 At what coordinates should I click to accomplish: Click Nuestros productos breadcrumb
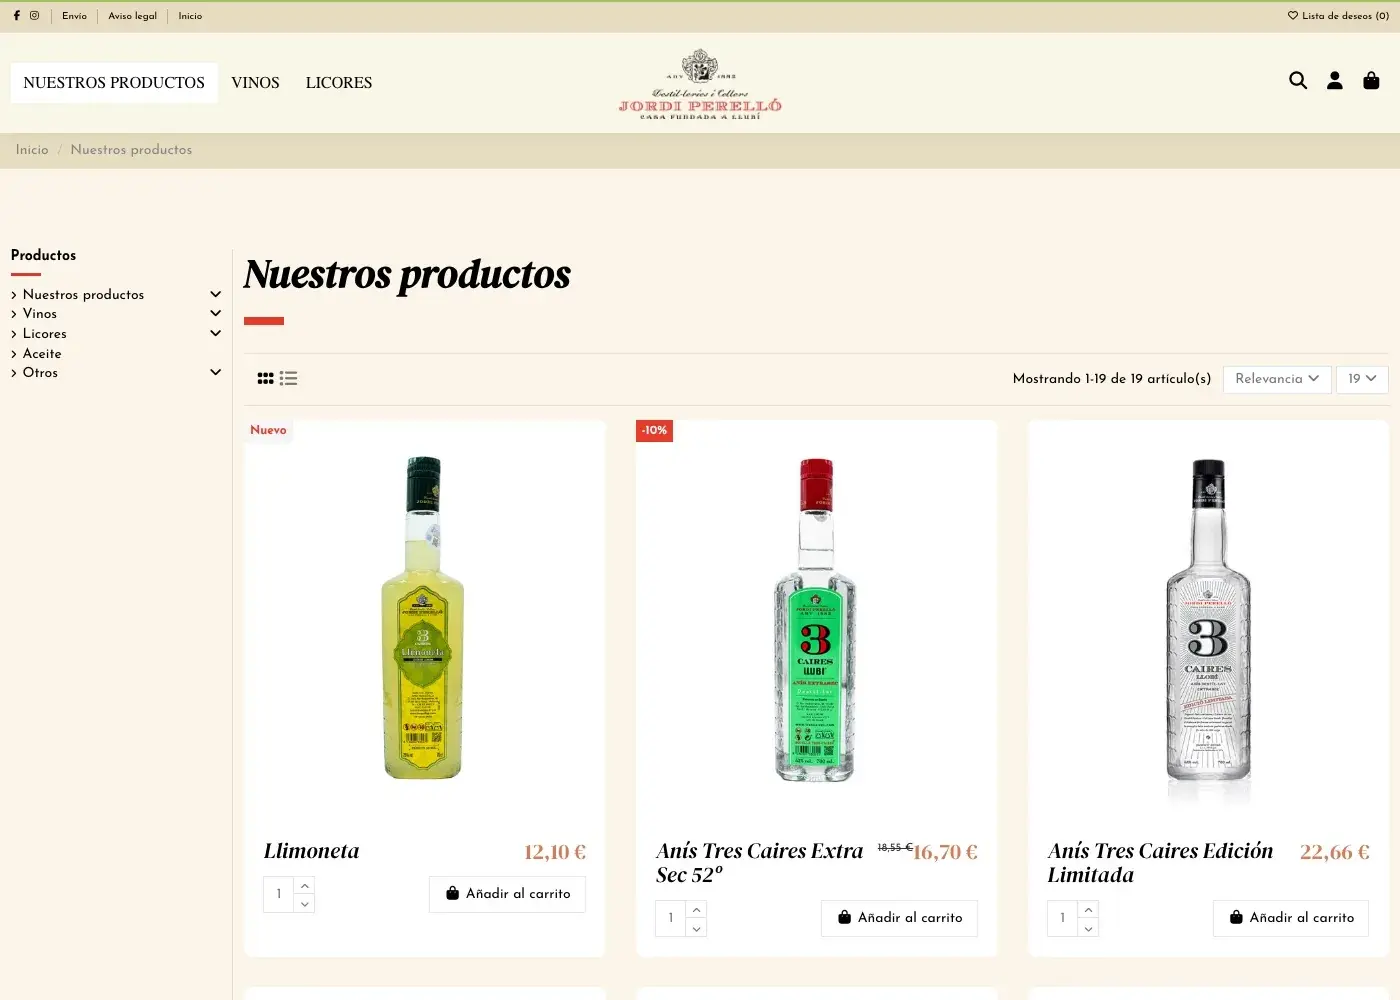(x=131, y=150)
